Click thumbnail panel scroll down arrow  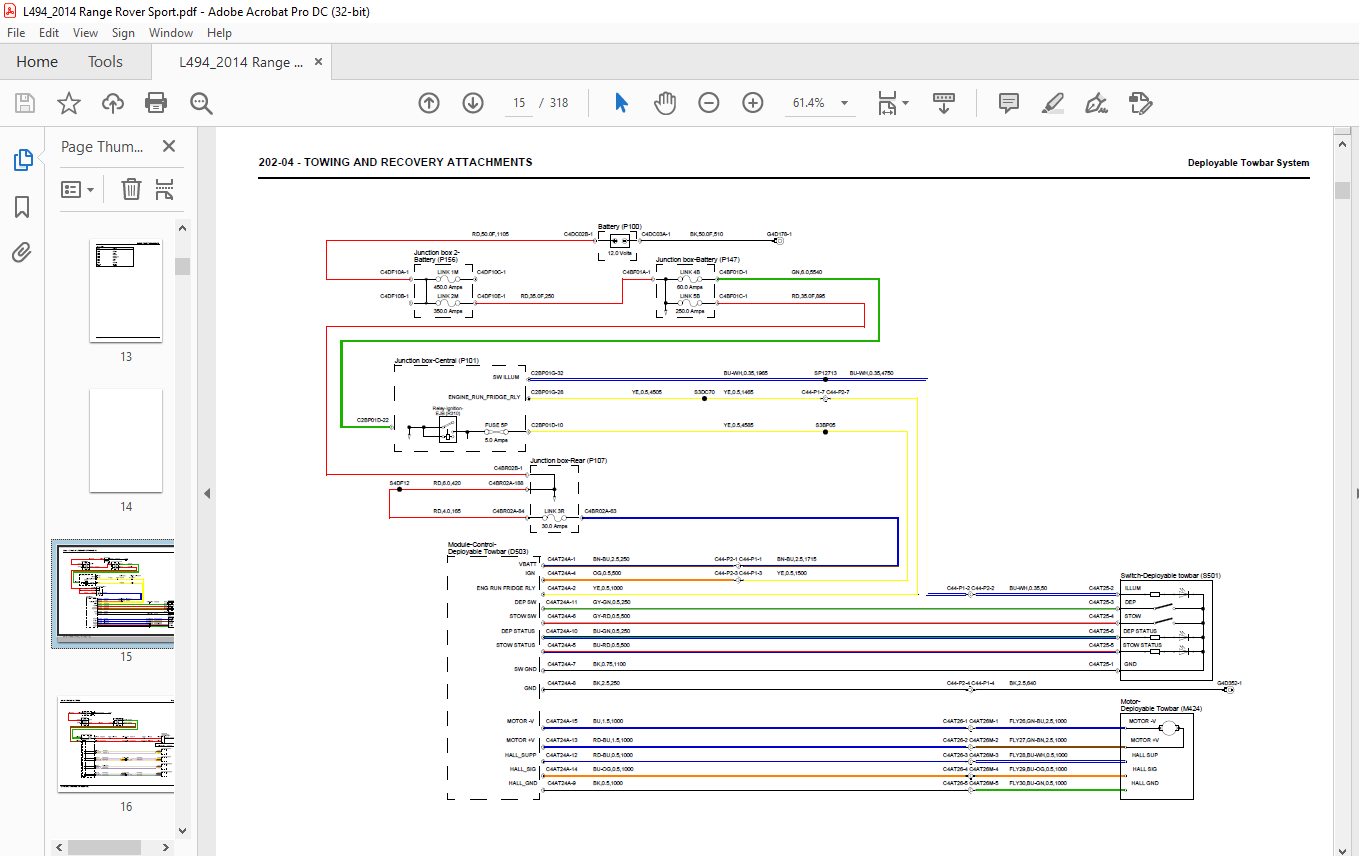[x=182, y=829]
